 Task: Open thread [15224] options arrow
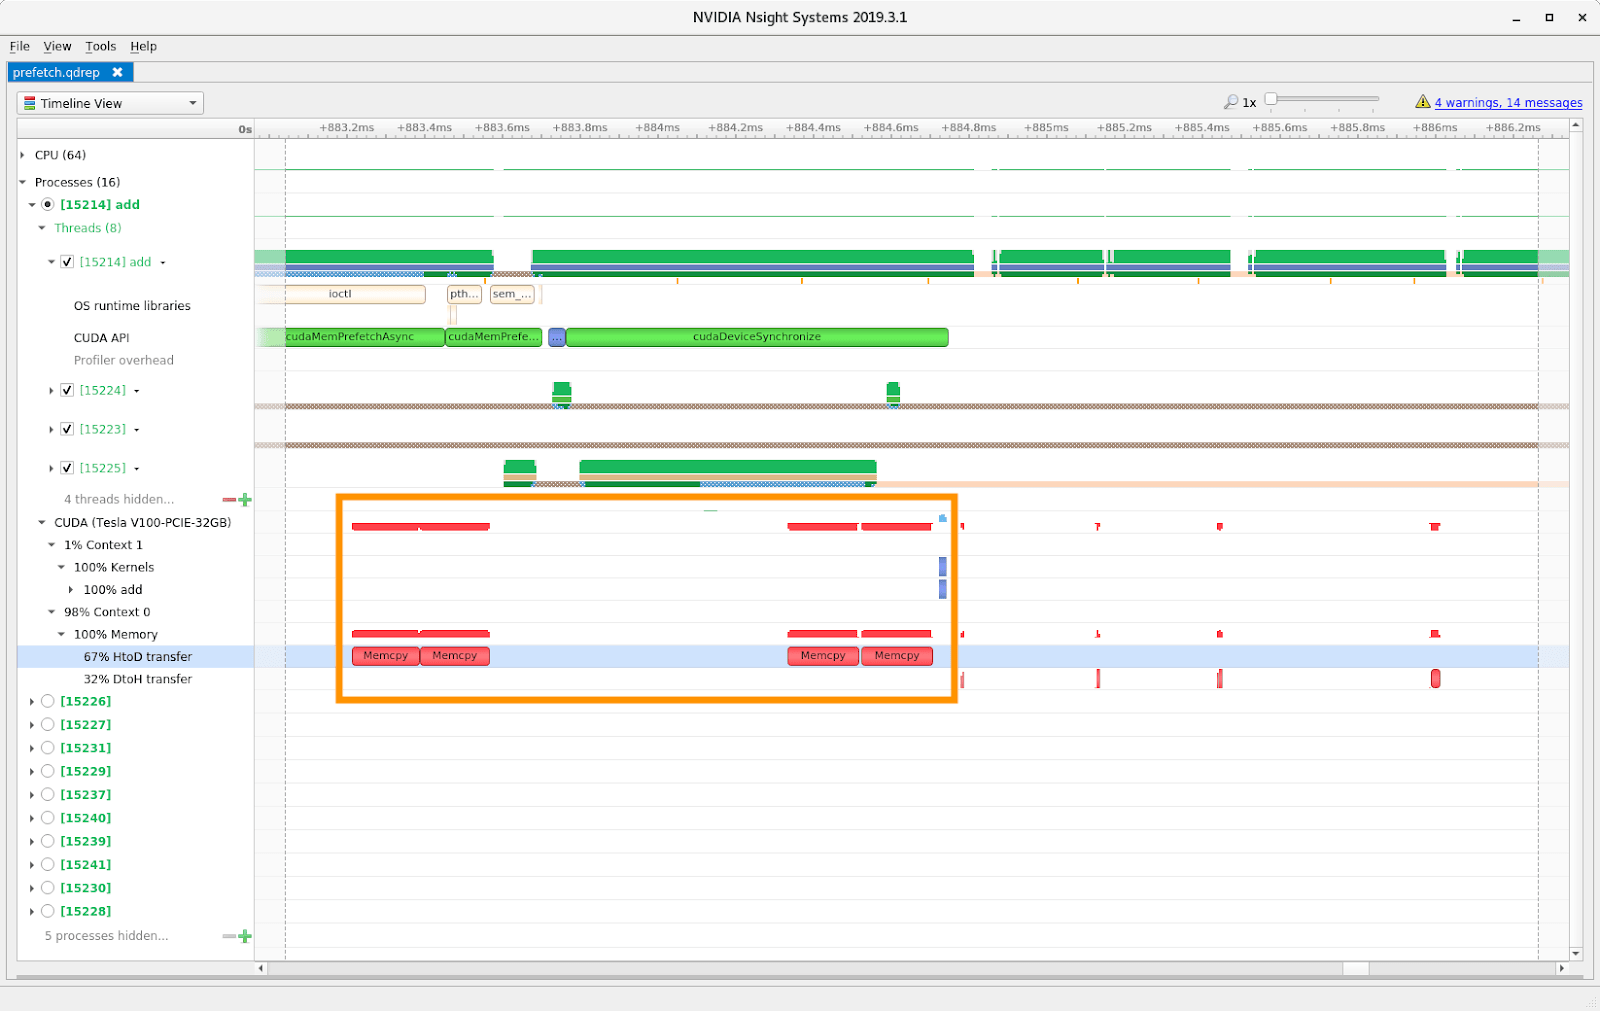click(x=137, y=391)
